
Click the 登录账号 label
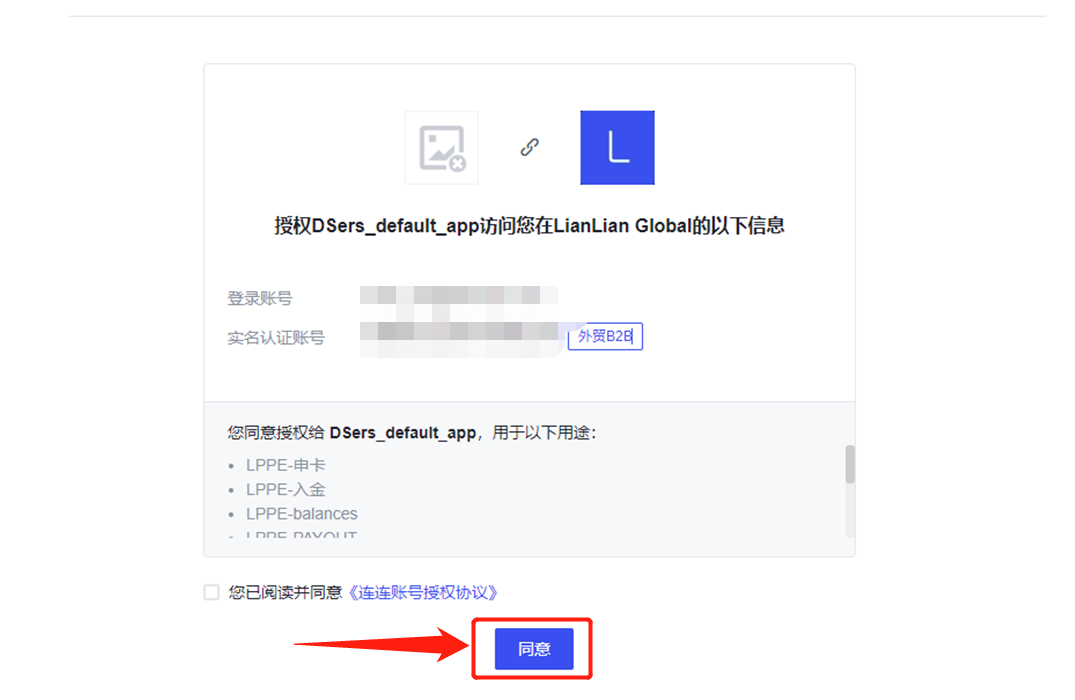click(260, 298)
